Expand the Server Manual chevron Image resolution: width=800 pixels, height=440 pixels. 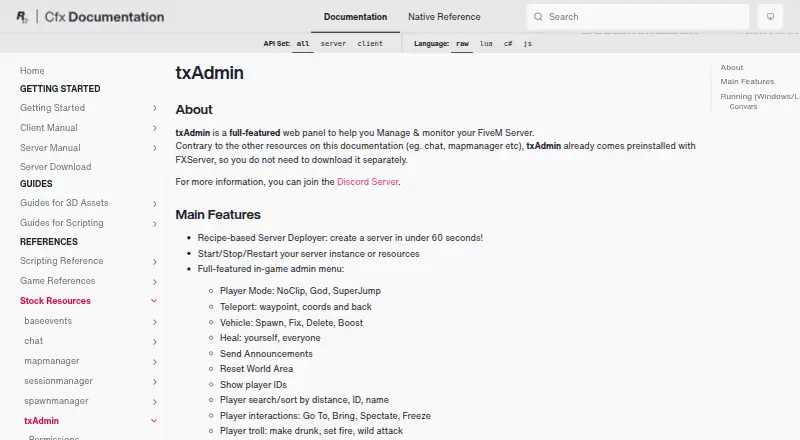point(154,148)
